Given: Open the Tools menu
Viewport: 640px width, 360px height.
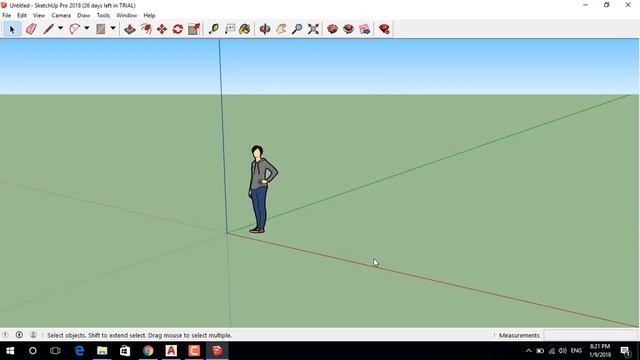Looking at the screenshot, I should pos(103,15).
